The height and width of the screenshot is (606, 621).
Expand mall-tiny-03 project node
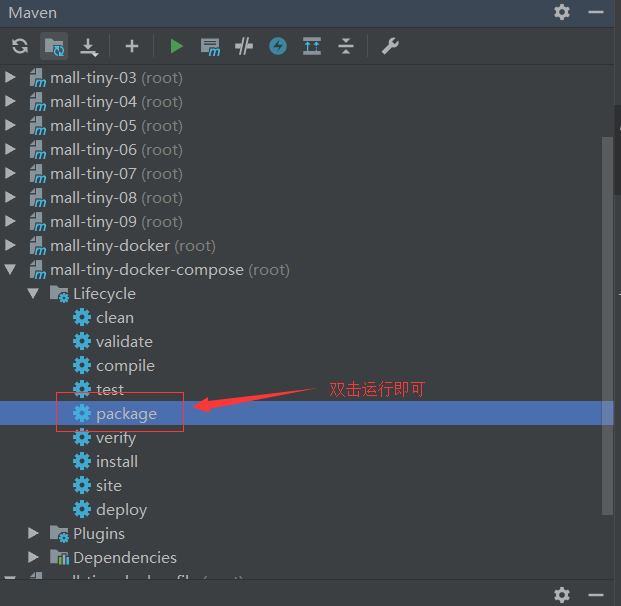pyautogui.click(x=10, y=77)
